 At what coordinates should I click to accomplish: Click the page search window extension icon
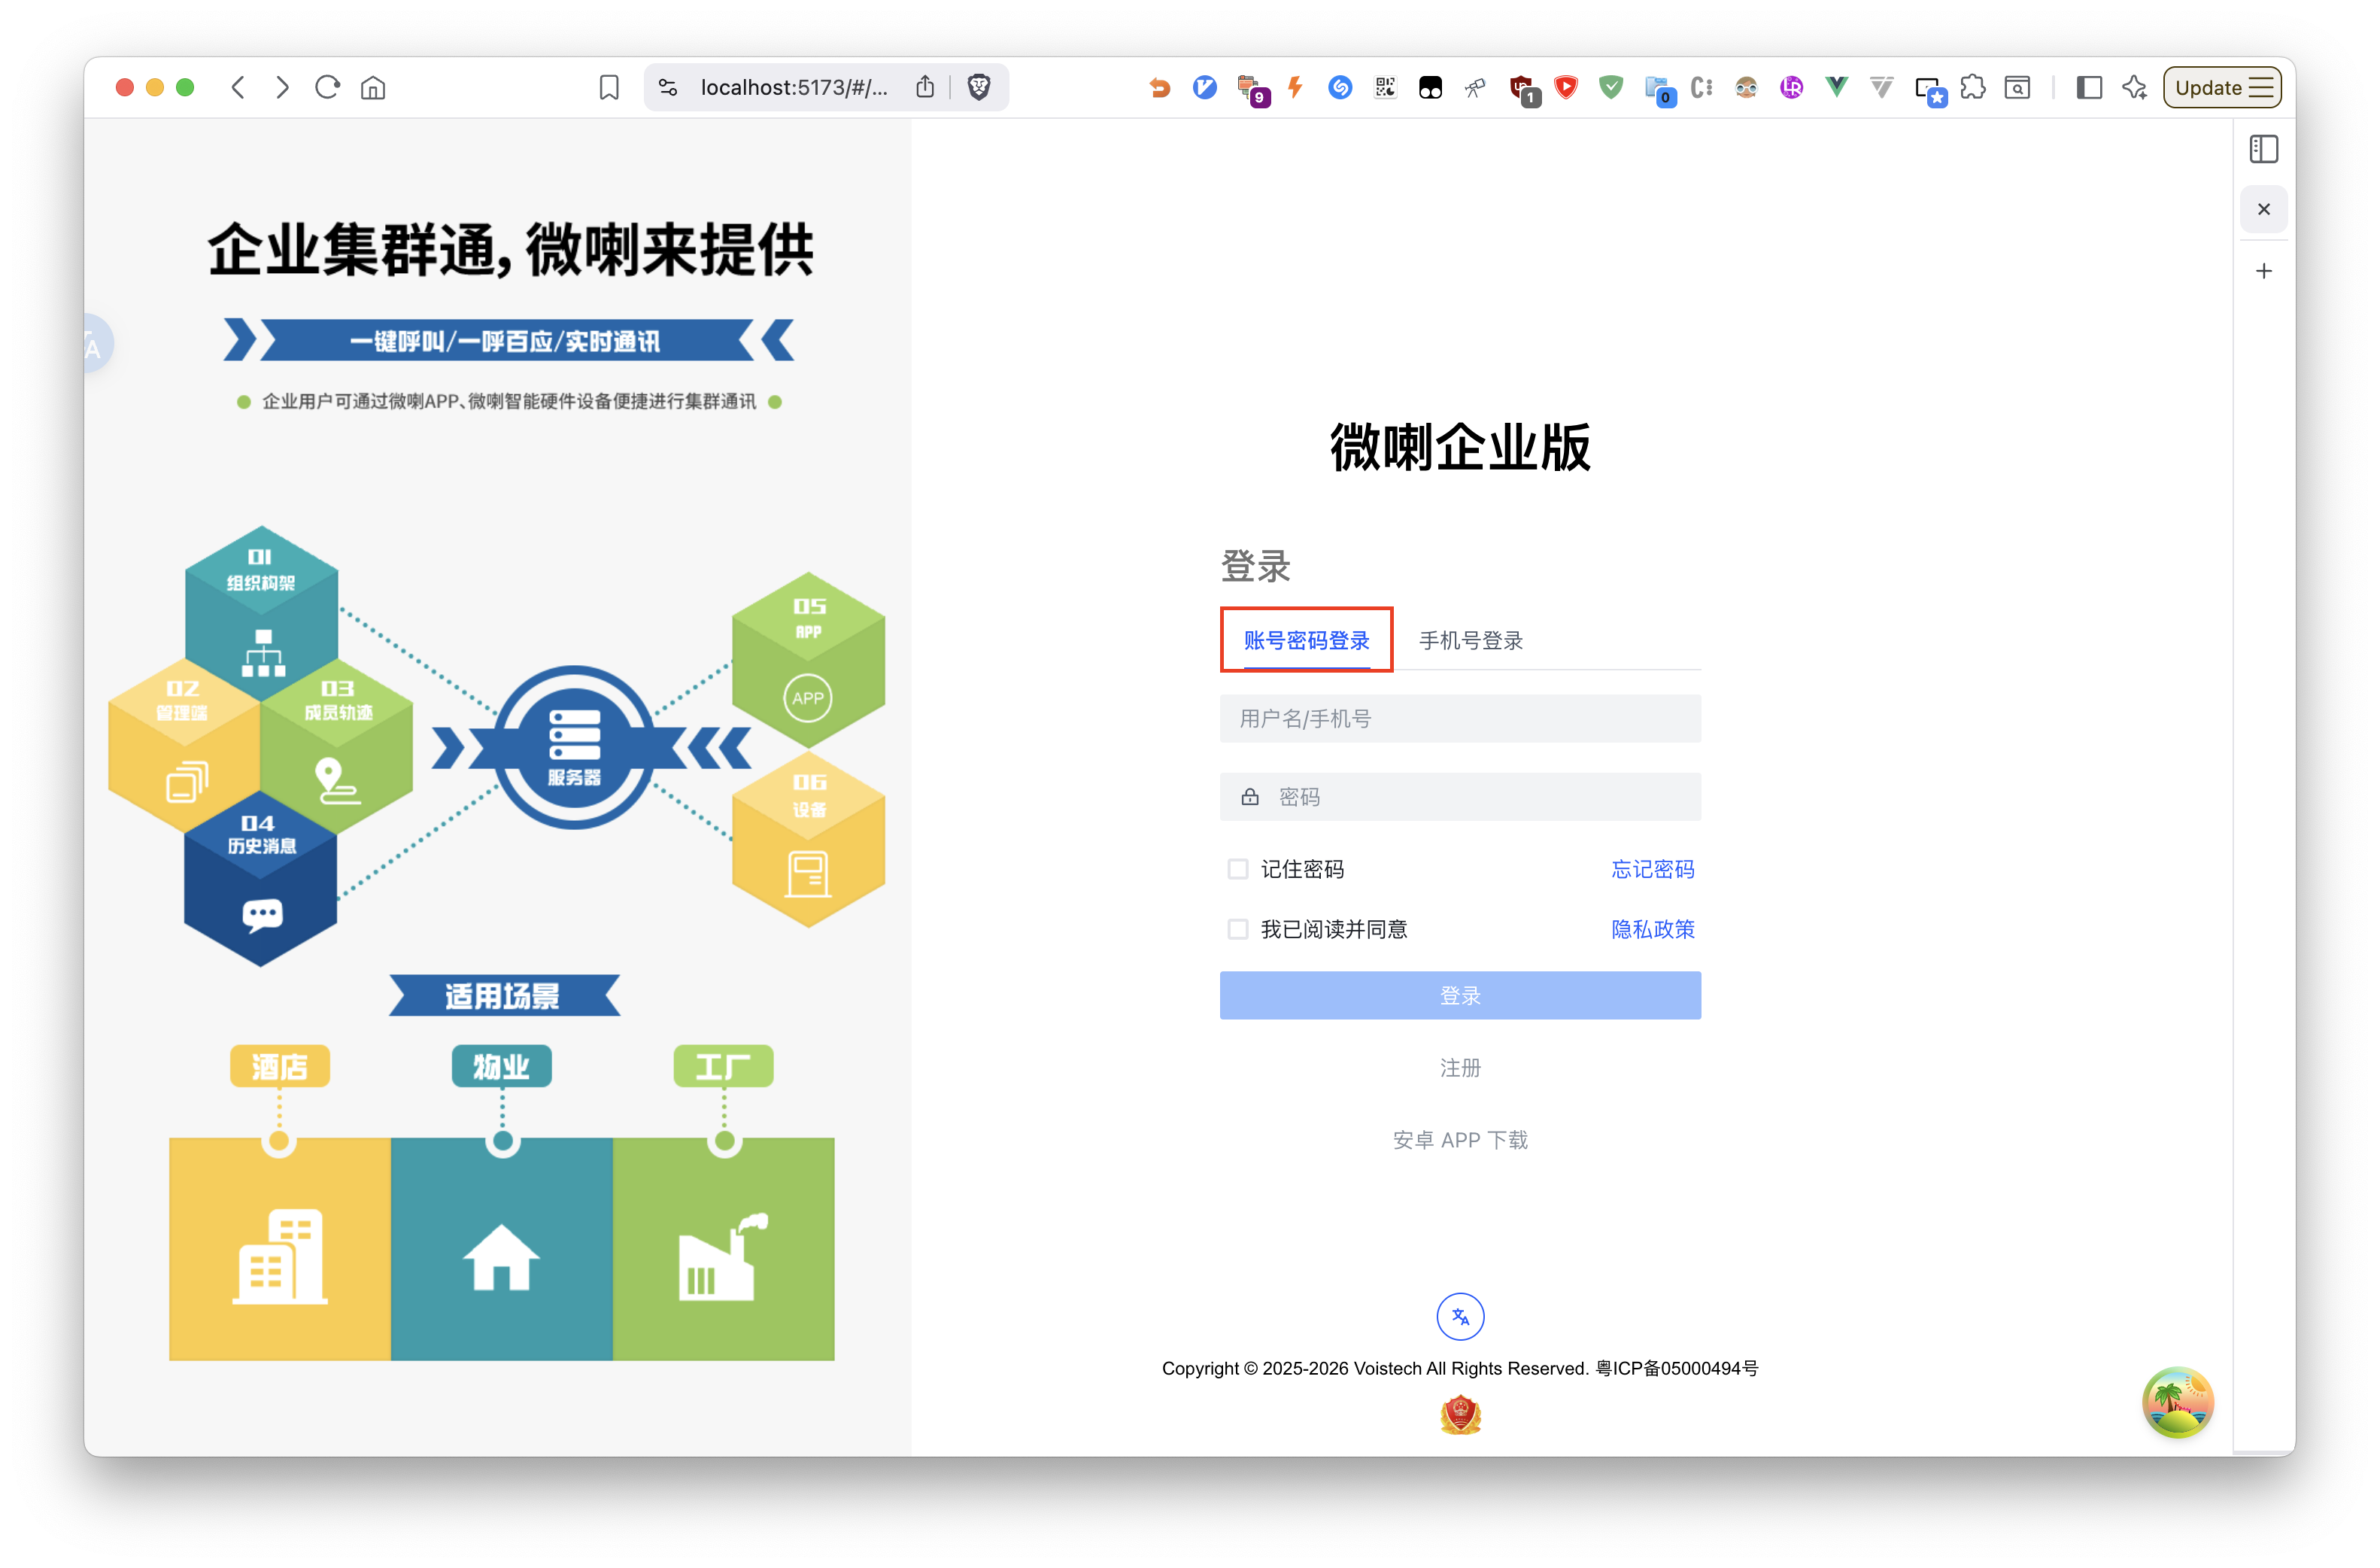(x=2018, y=87)
